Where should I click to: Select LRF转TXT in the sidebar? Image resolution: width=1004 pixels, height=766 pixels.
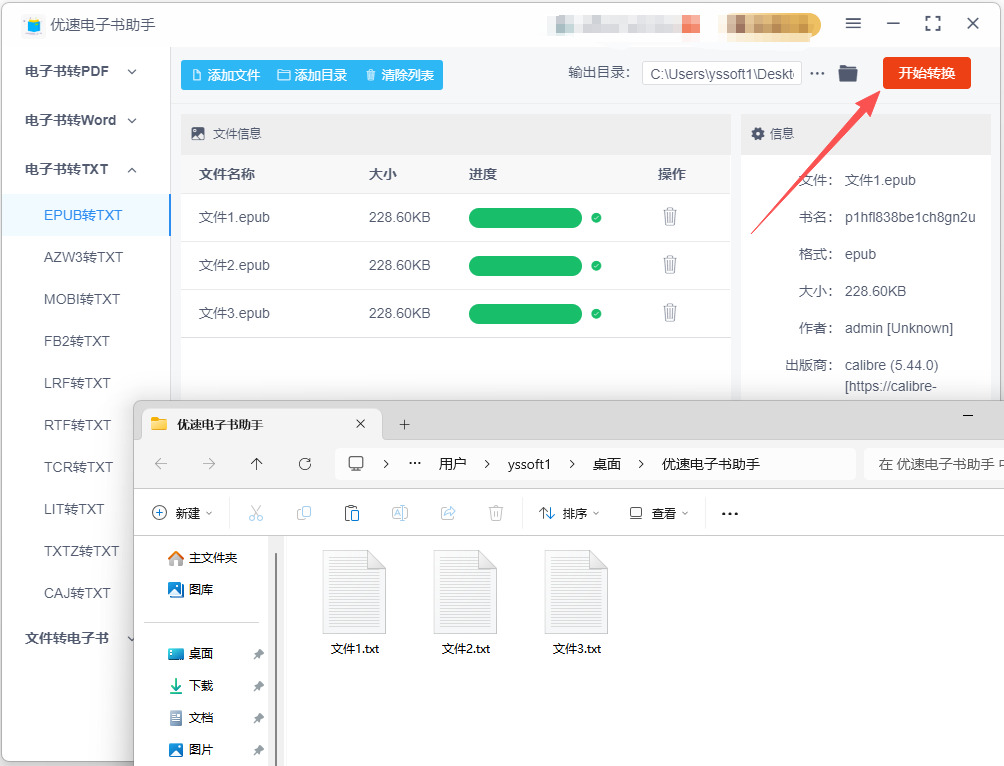[77, 383]
